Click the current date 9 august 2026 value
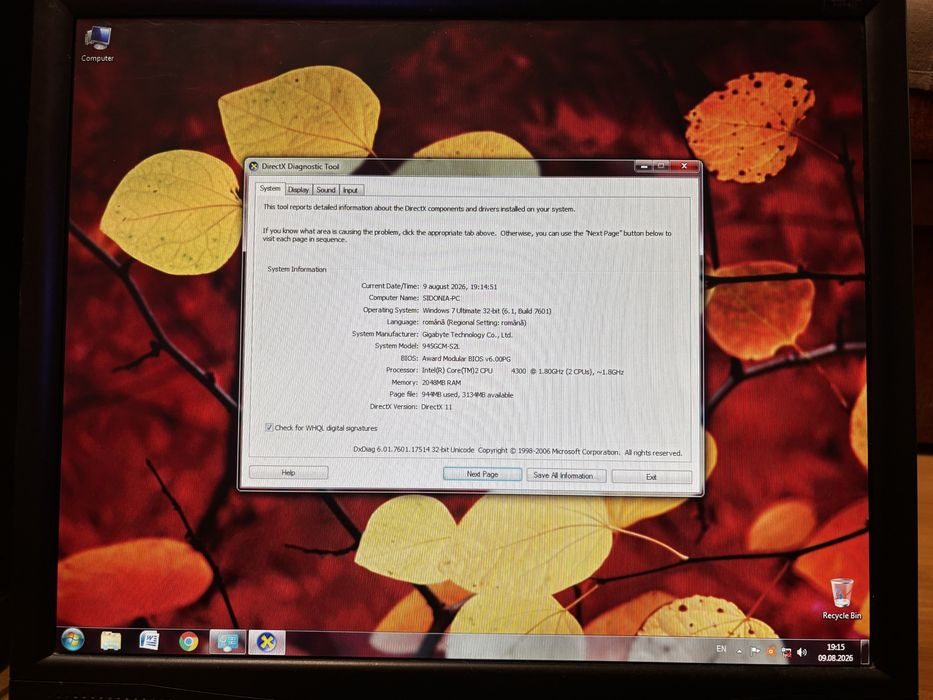The image size is (933, 700). pyautogui.click(x=460, y=286)
